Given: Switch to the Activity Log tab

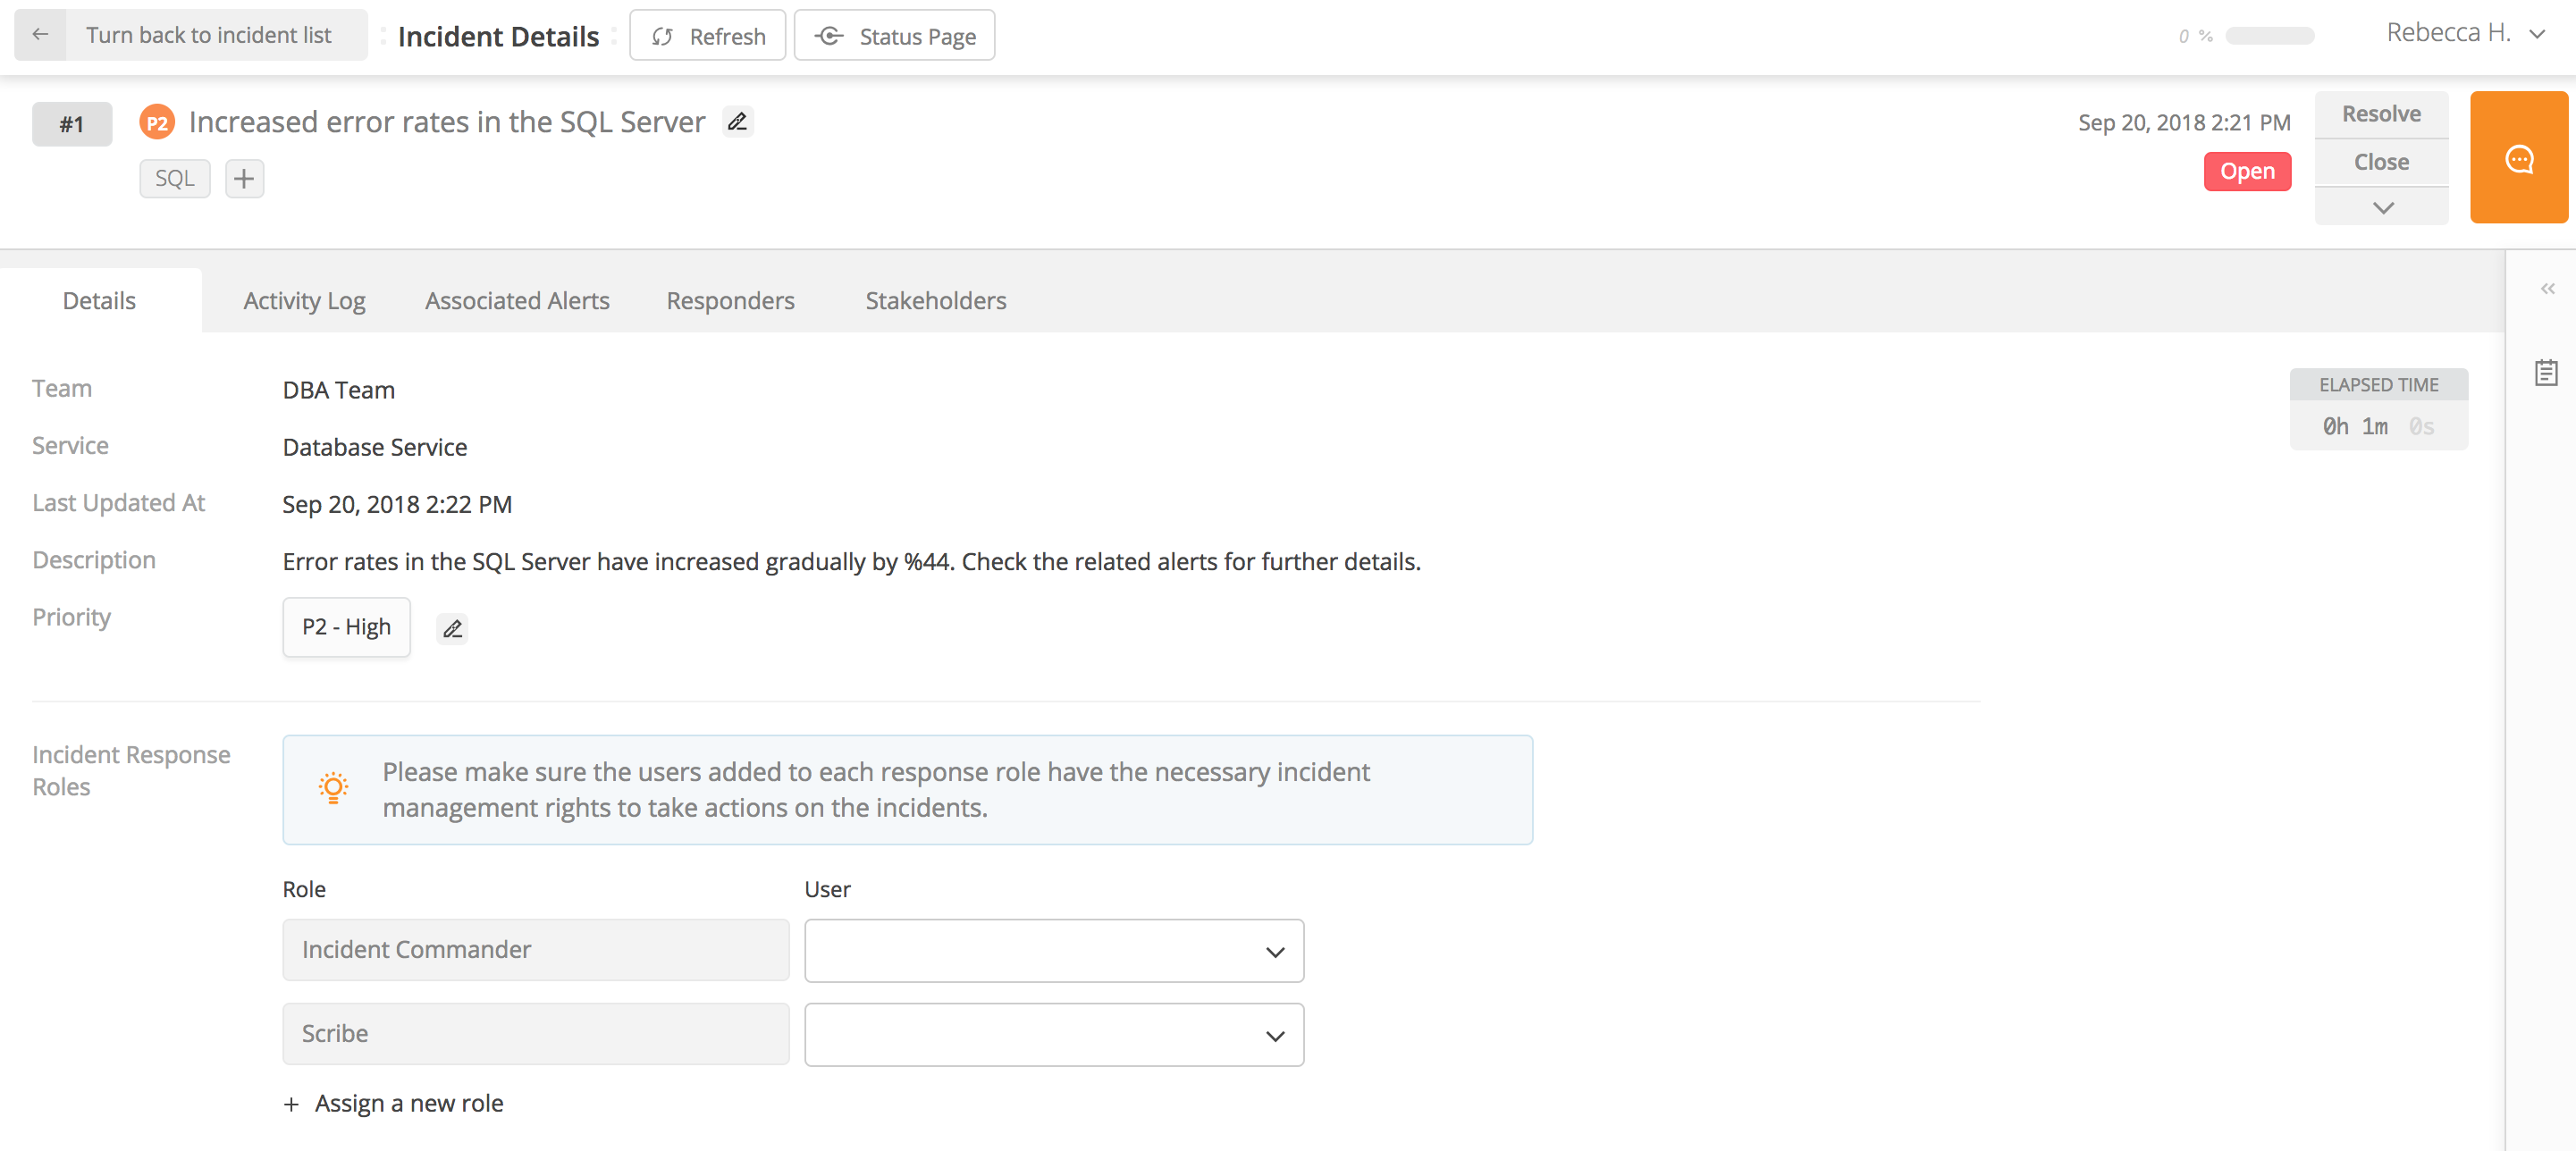Looking at the screenshot, I should [x=304, y=301].
